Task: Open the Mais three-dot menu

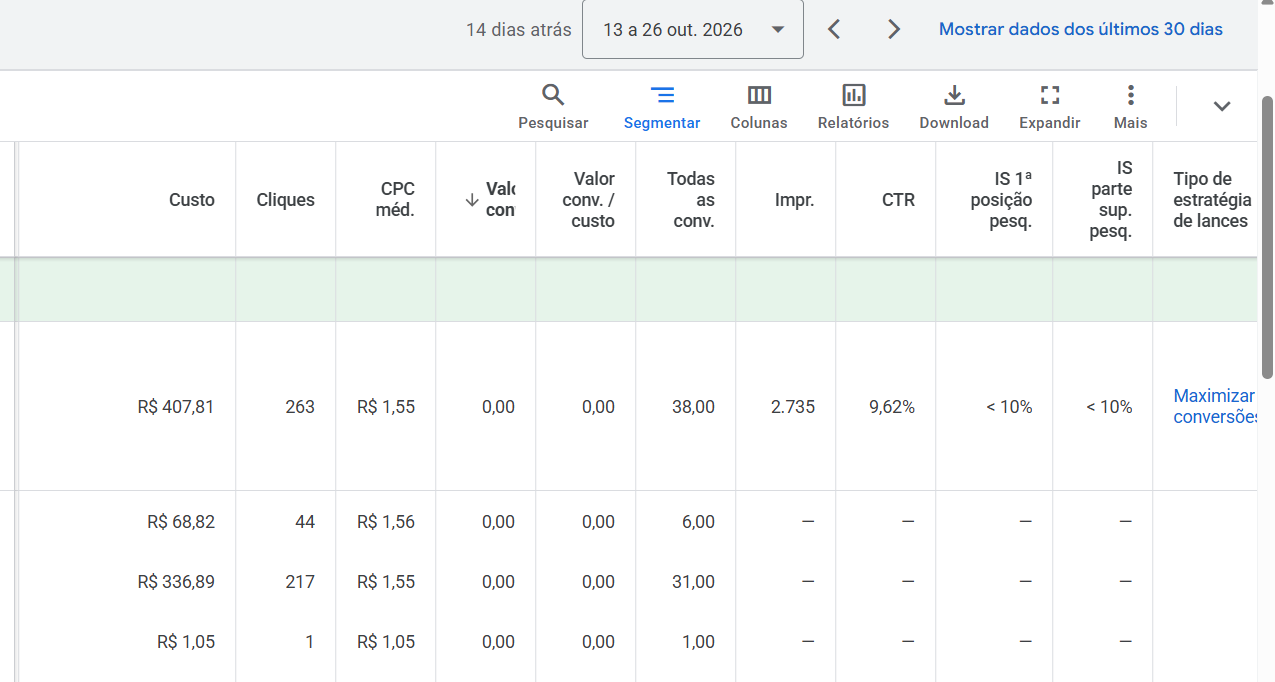Action: [1131, 107]
